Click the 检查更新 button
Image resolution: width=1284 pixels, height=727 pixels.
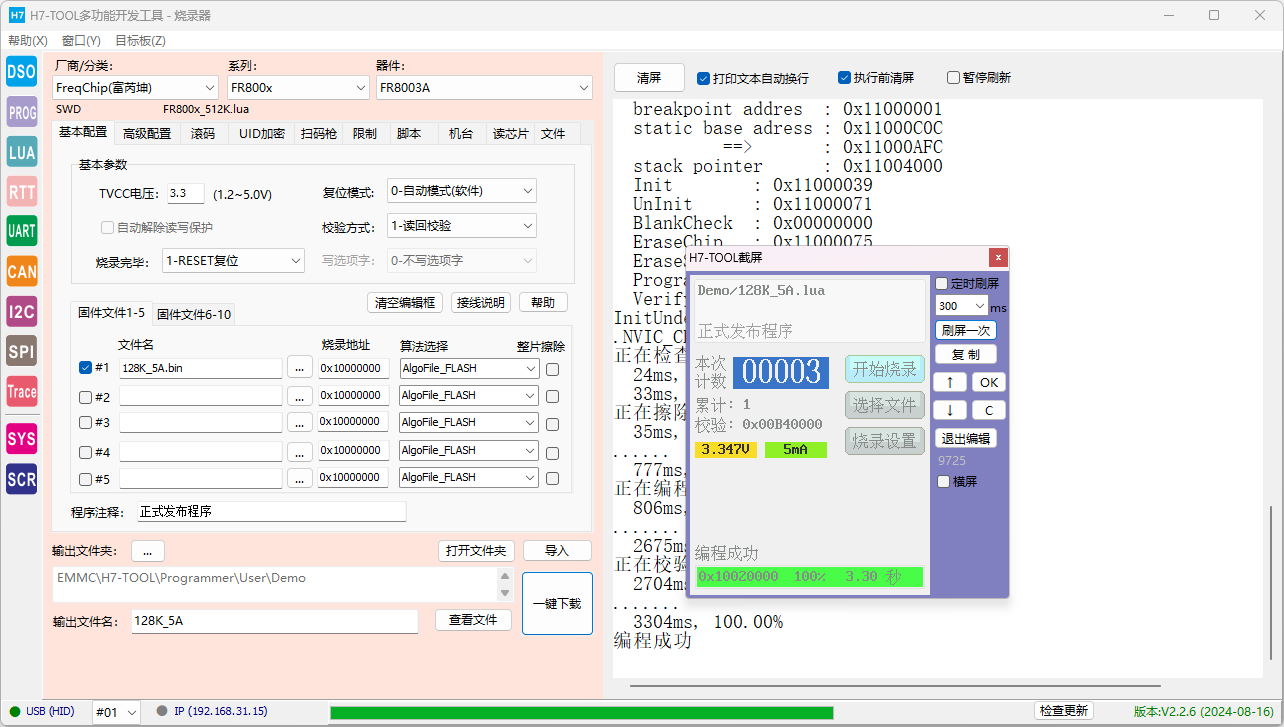pos(1063,711)
